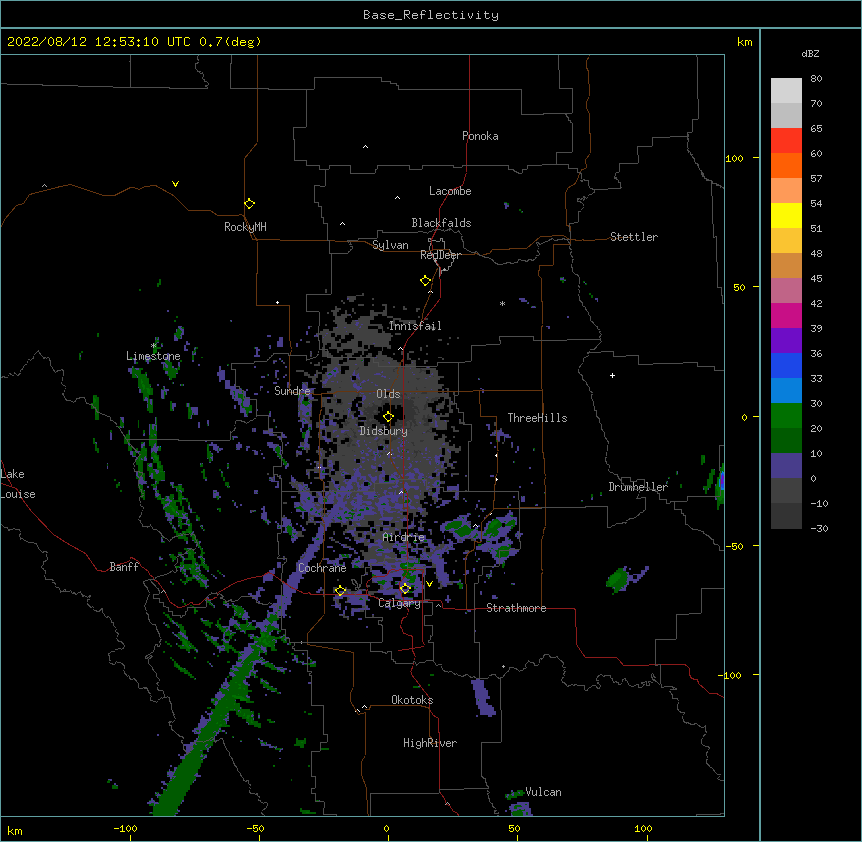Image resolution: width=862 pixels, height=842 pixels.
Task: Click the km unit label at bottom left
Action: click(x=15, y=830)
